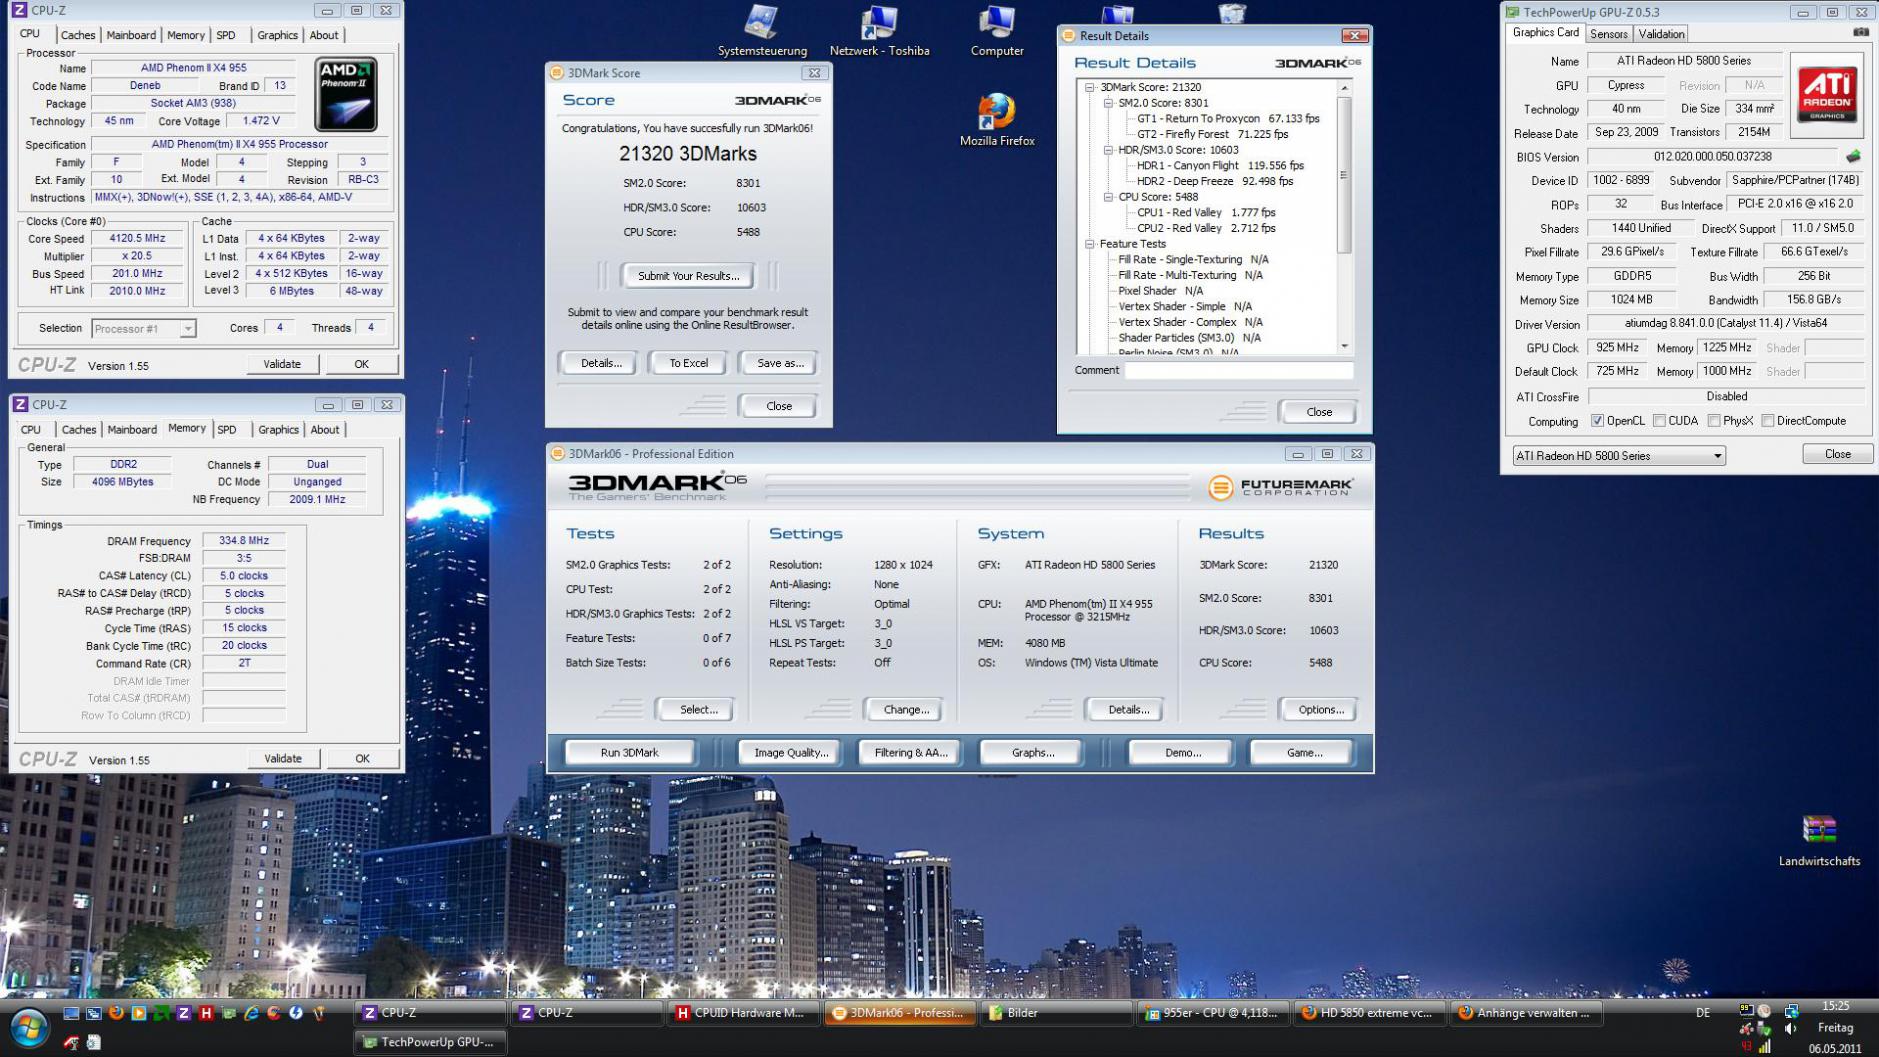Launch HWMonitor from the quick launch bar
The image size is (1879, 1057).
[206, 1013]
